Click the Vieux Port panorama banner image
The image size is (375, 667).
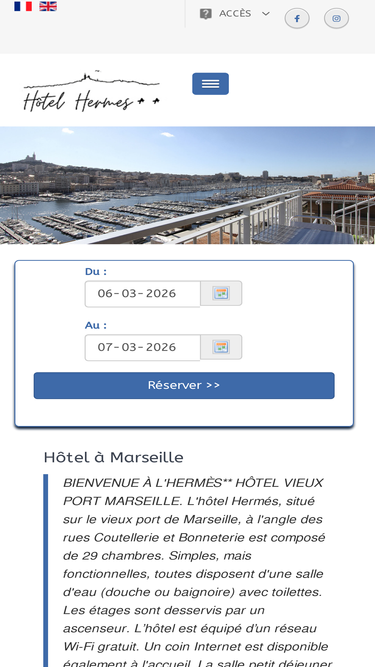coord(188,185)
